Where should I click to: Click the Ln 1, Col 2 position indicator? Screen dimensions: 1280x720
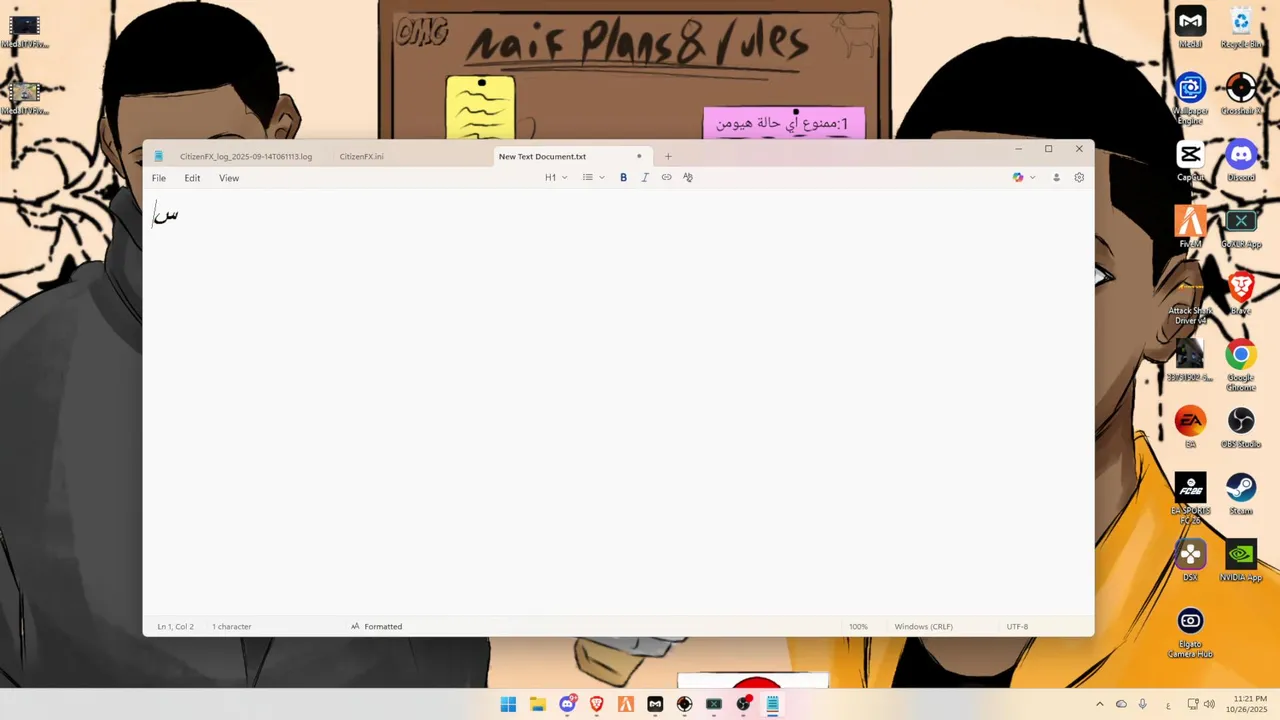[175, 627]
